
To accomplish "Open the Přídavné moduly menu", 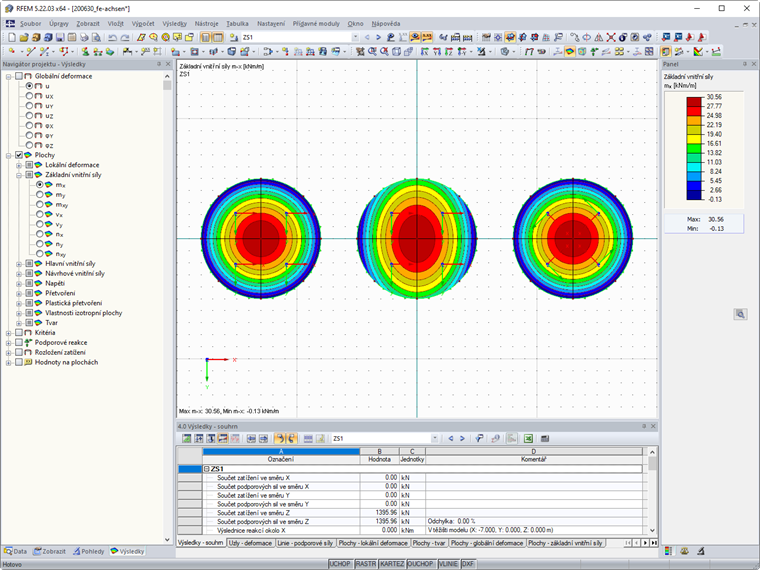I will 316,23.
